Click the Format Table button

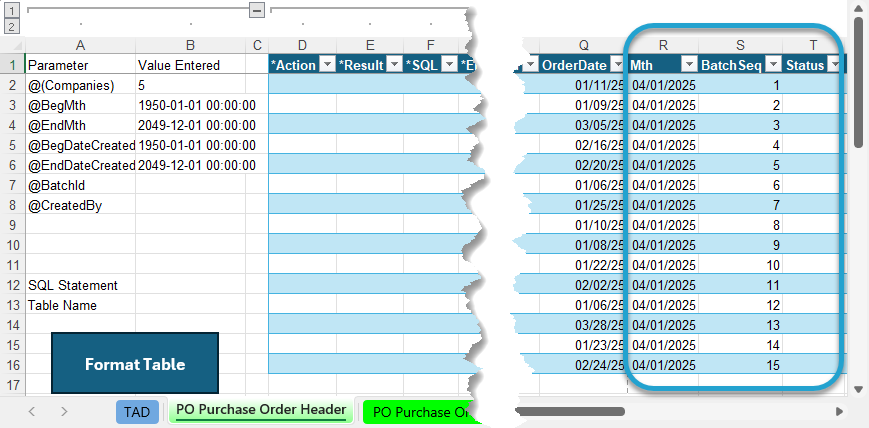(135, 364)
